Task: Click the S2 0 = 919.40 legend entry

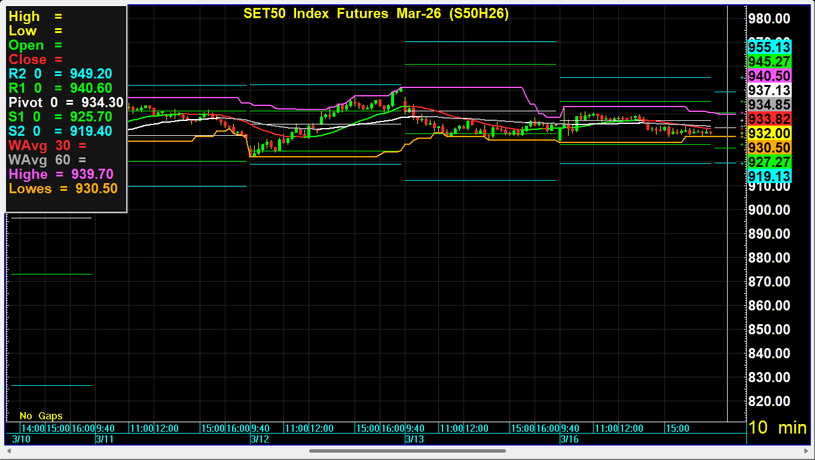Action: click(66, 131)
